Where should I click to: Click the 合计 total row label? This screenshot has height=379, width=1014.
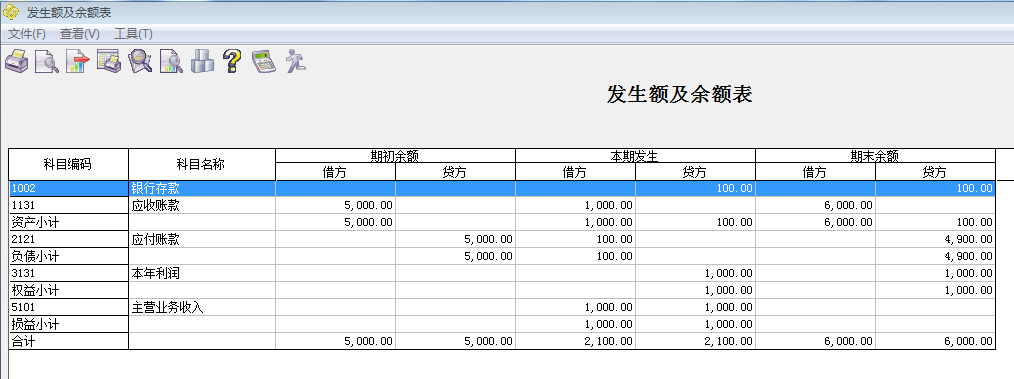tap(23, 341)
